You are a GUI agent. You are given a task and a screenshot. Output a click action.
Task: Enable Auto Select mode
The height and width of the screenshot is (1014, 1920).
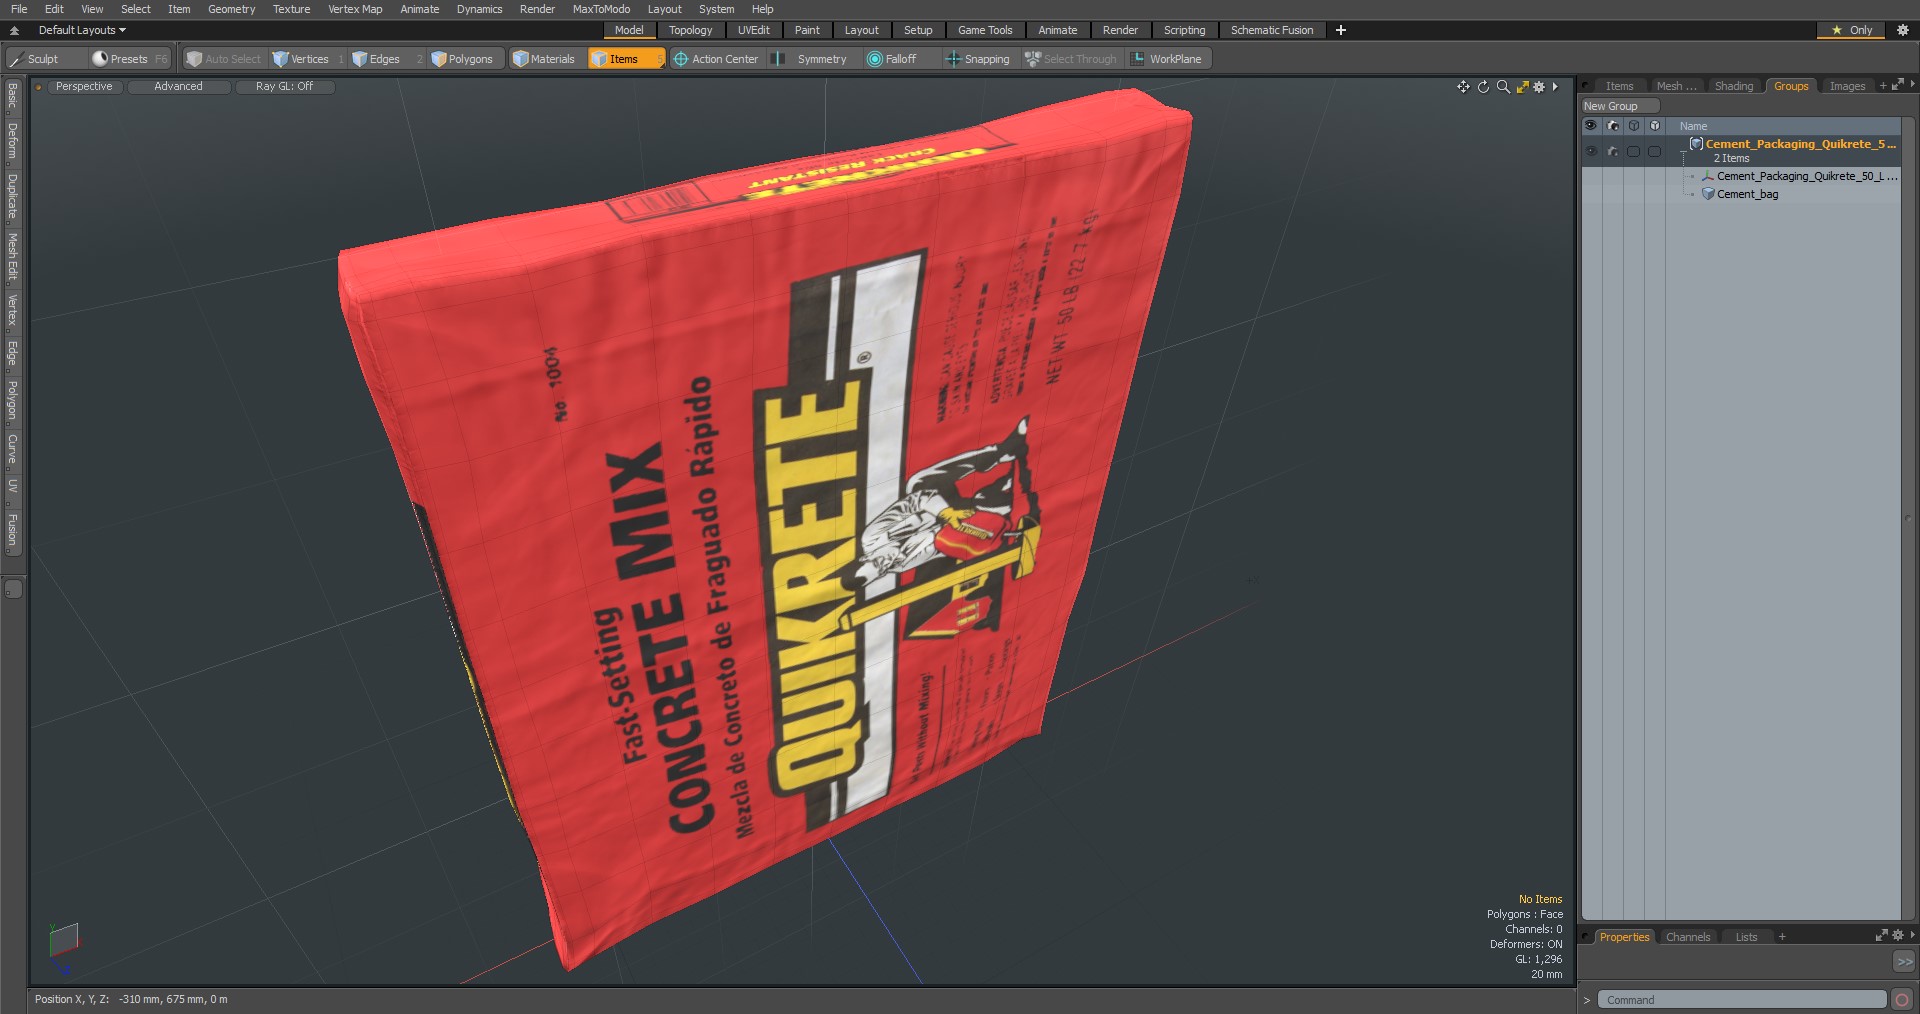[224, 59]
